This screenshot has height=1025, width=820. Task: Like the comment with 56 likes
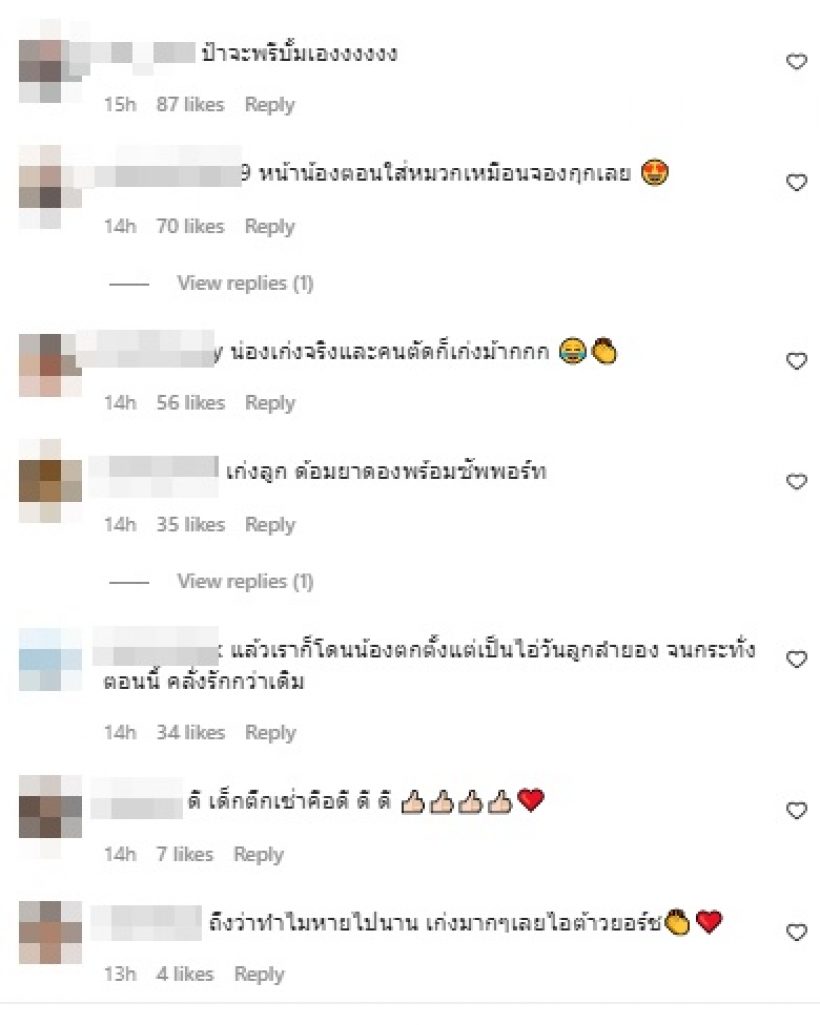click(x=796, y=361)
